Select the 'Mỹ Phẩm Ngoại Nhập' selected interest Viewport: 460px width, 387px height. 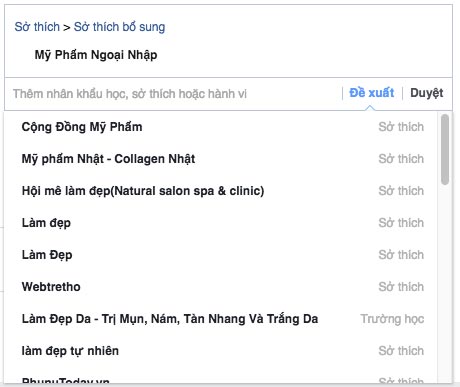pos(96,55)
